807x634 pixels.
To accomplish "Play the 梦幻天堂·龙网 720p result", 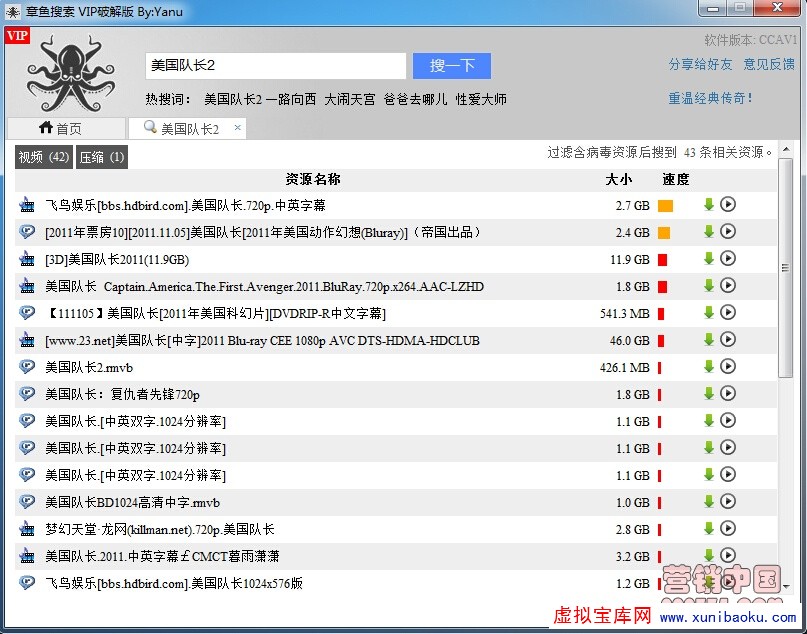I will coord(728,529).
